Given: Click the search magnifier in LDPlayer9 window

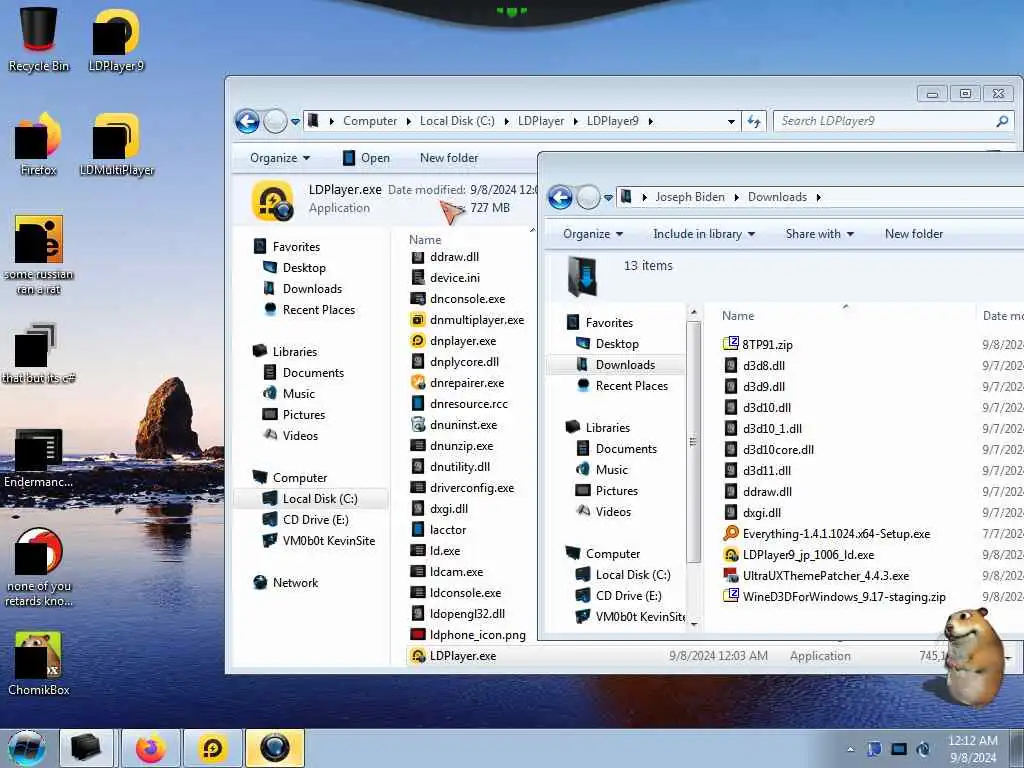Looking at the screenshot, I should point(1002,121).
